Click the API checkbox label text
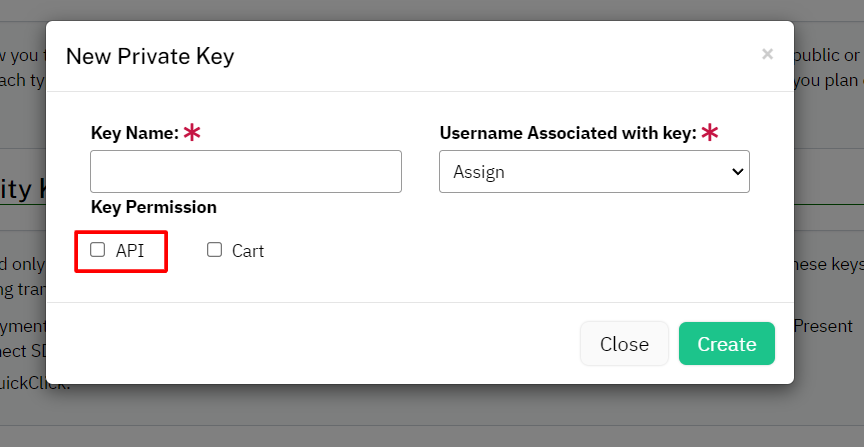 click(x=130, y=251)
